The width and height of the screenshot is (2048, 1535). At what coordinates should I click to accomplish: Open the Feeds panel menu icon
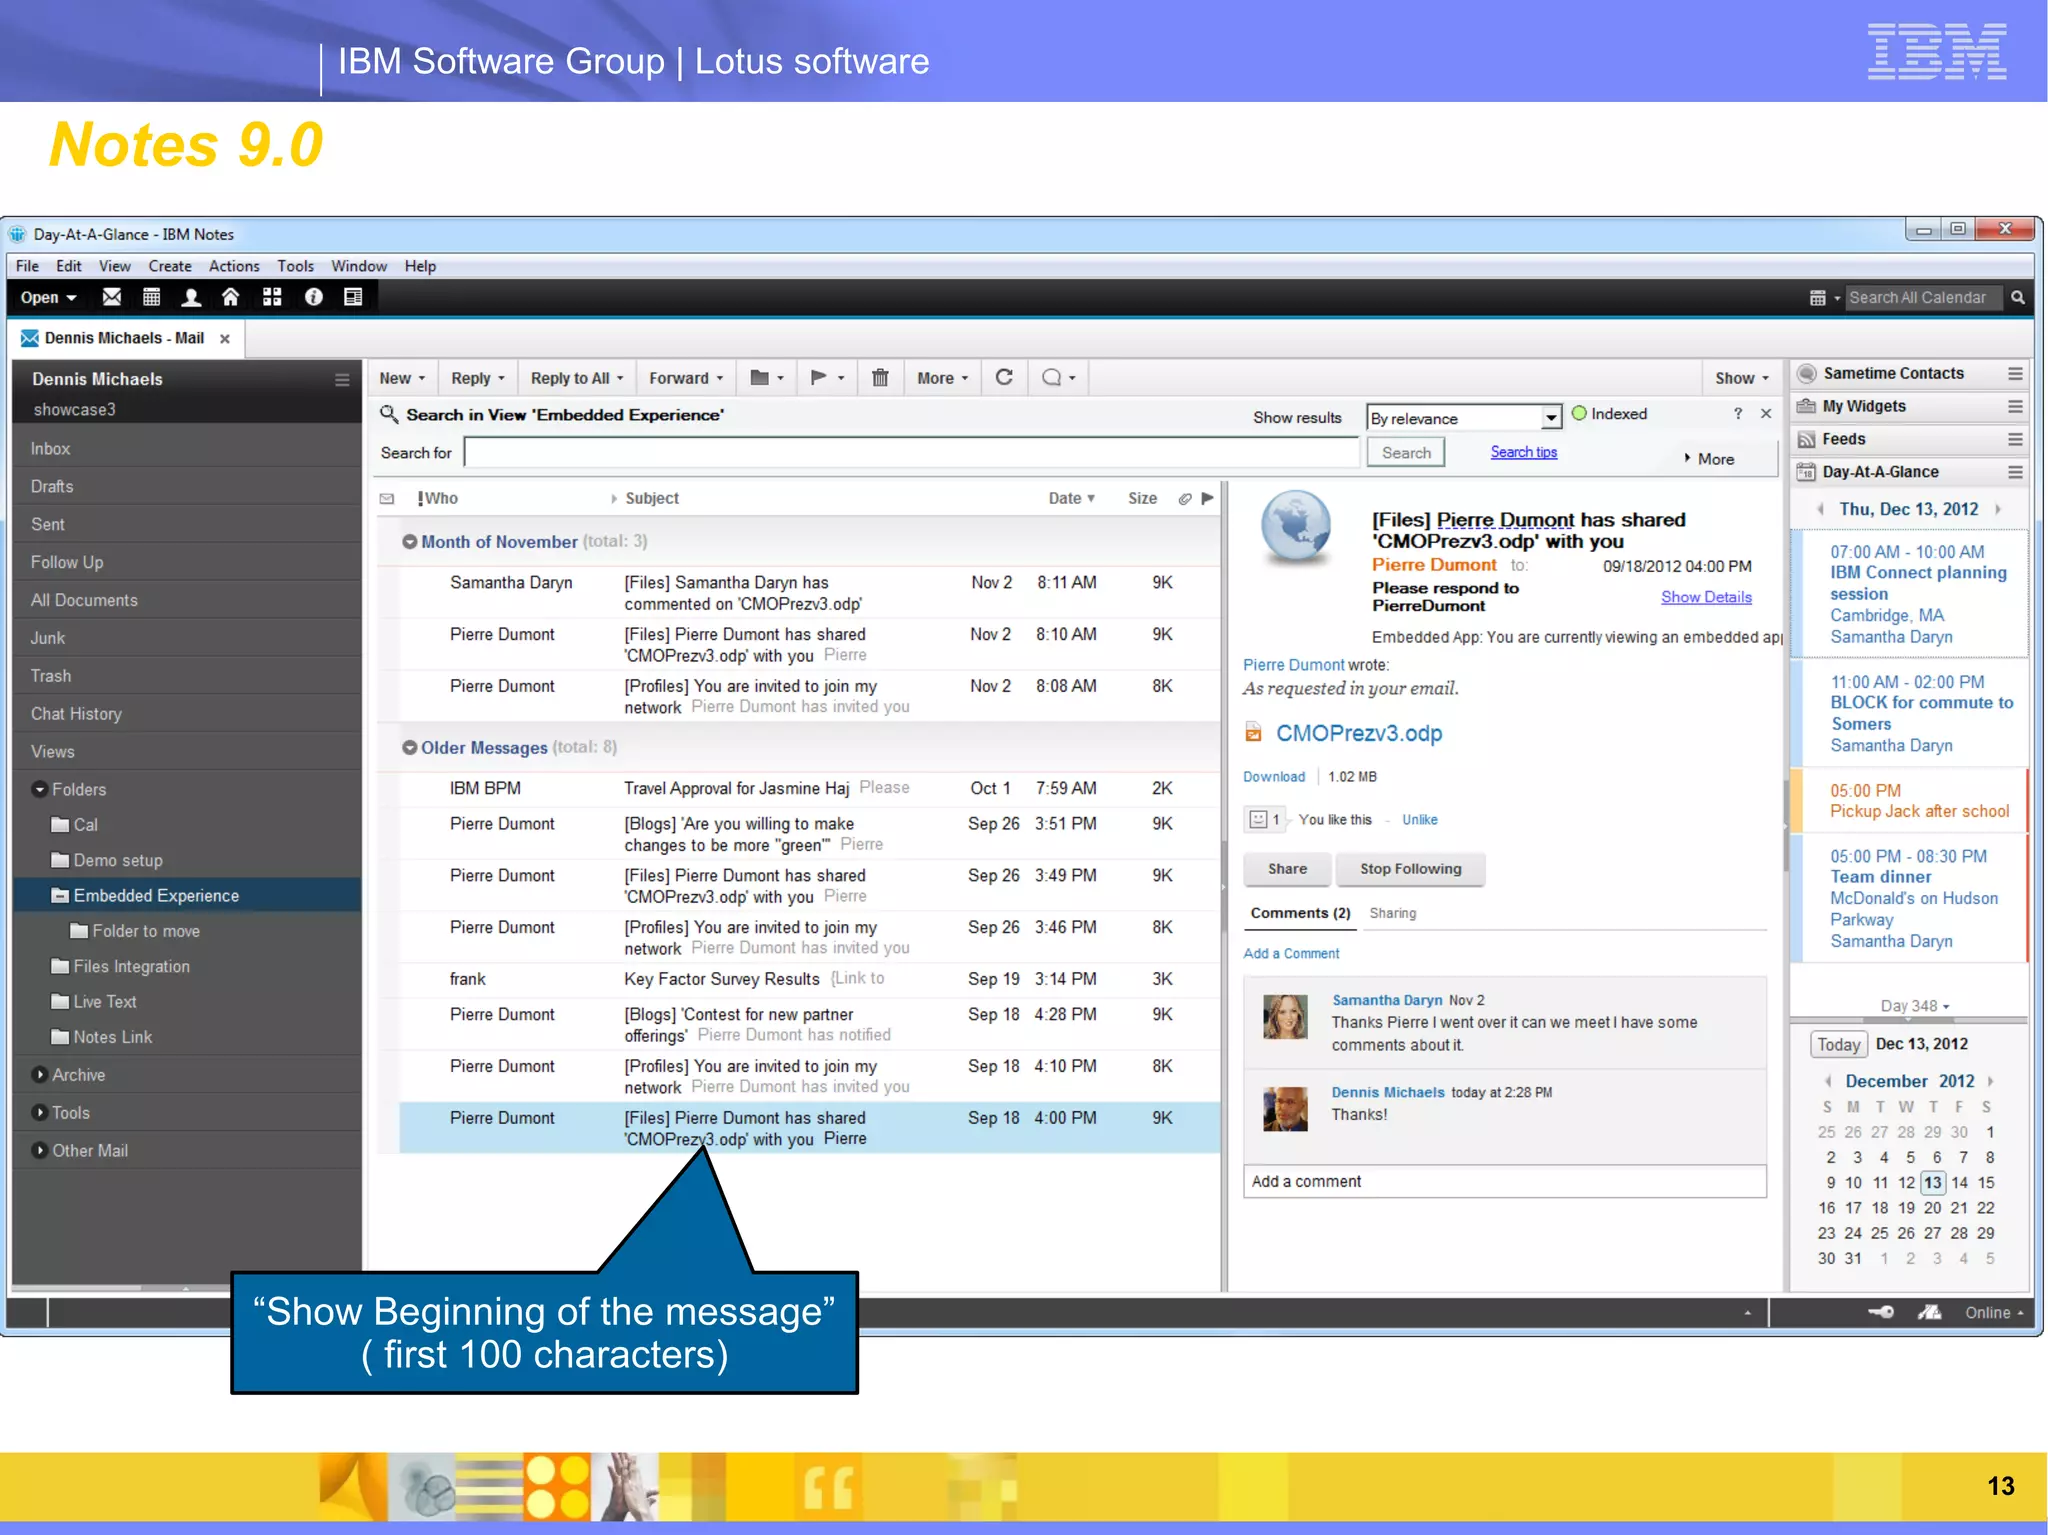tap(2015, 440)
